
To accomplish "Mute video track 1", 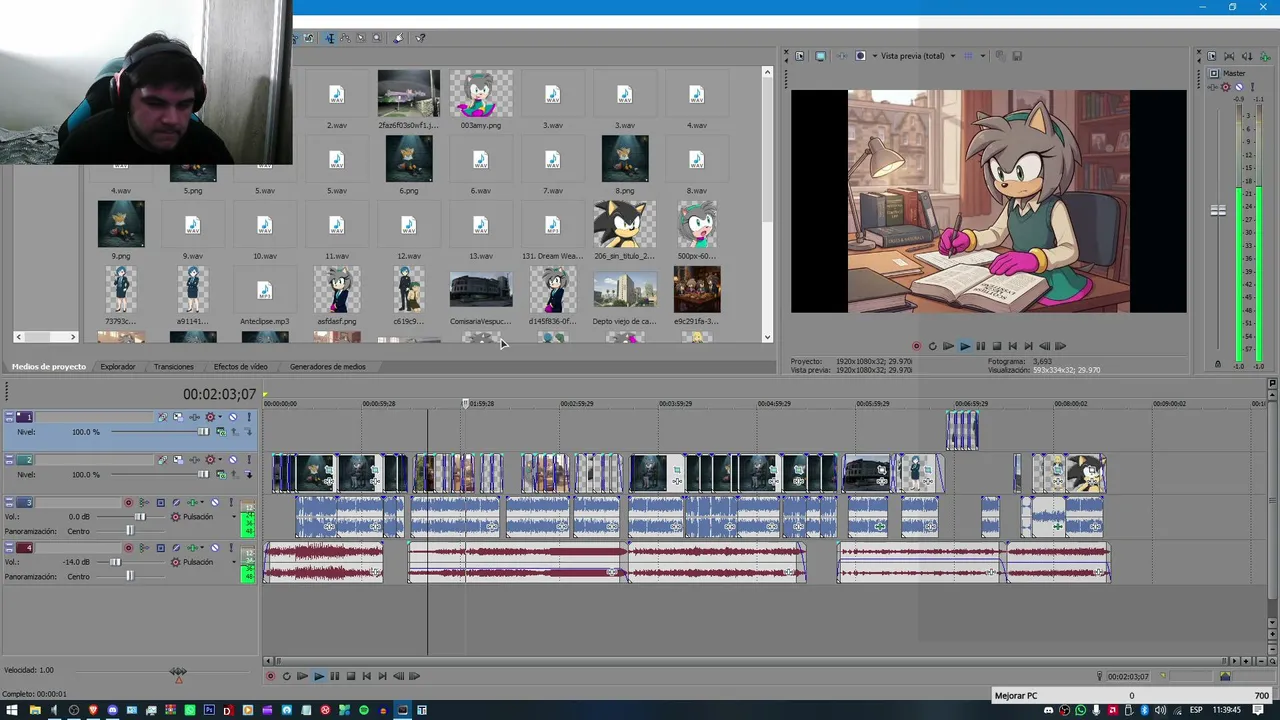I will pos(233,417).
